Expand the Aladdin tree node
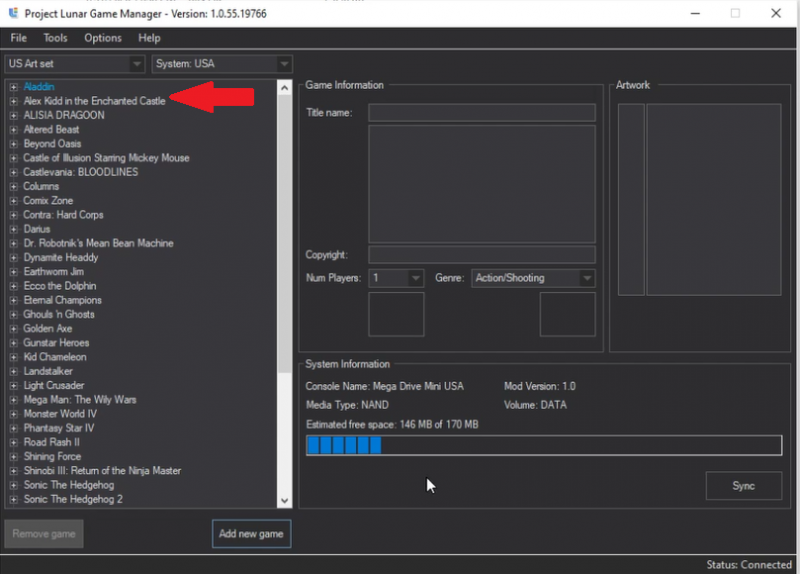 (13, 87)
